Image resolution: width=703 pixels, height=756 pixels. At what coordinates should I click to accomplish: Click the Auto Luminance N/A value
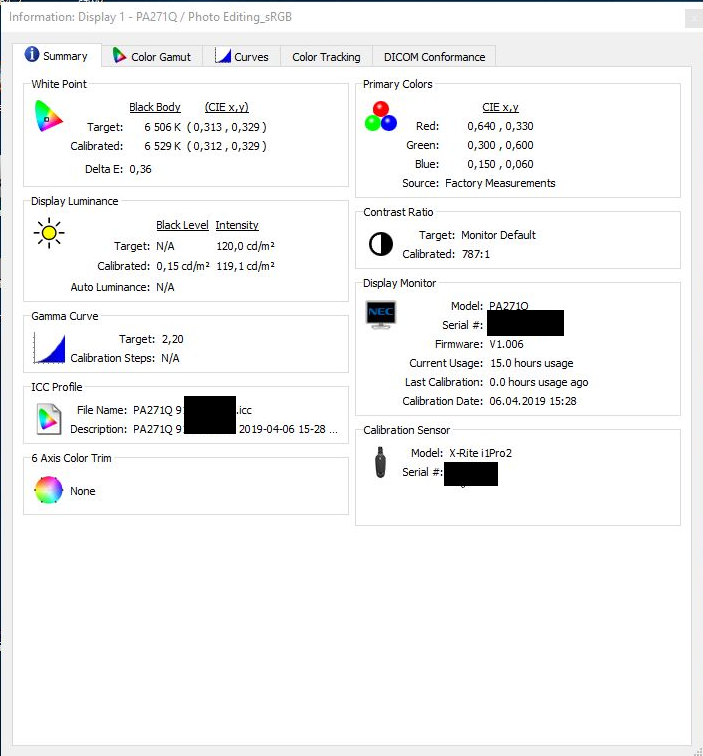[x=165, y=287]
